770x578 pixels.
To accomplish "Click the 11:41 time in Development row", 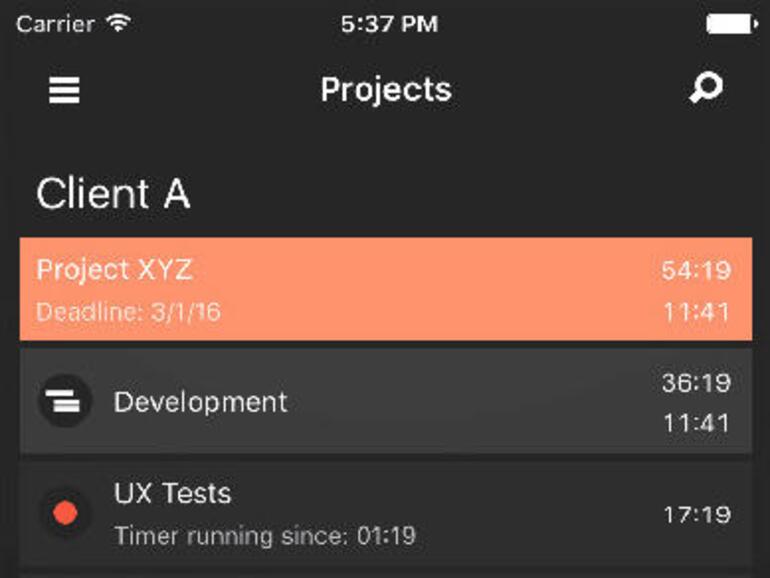I will (x=695, y=424).
